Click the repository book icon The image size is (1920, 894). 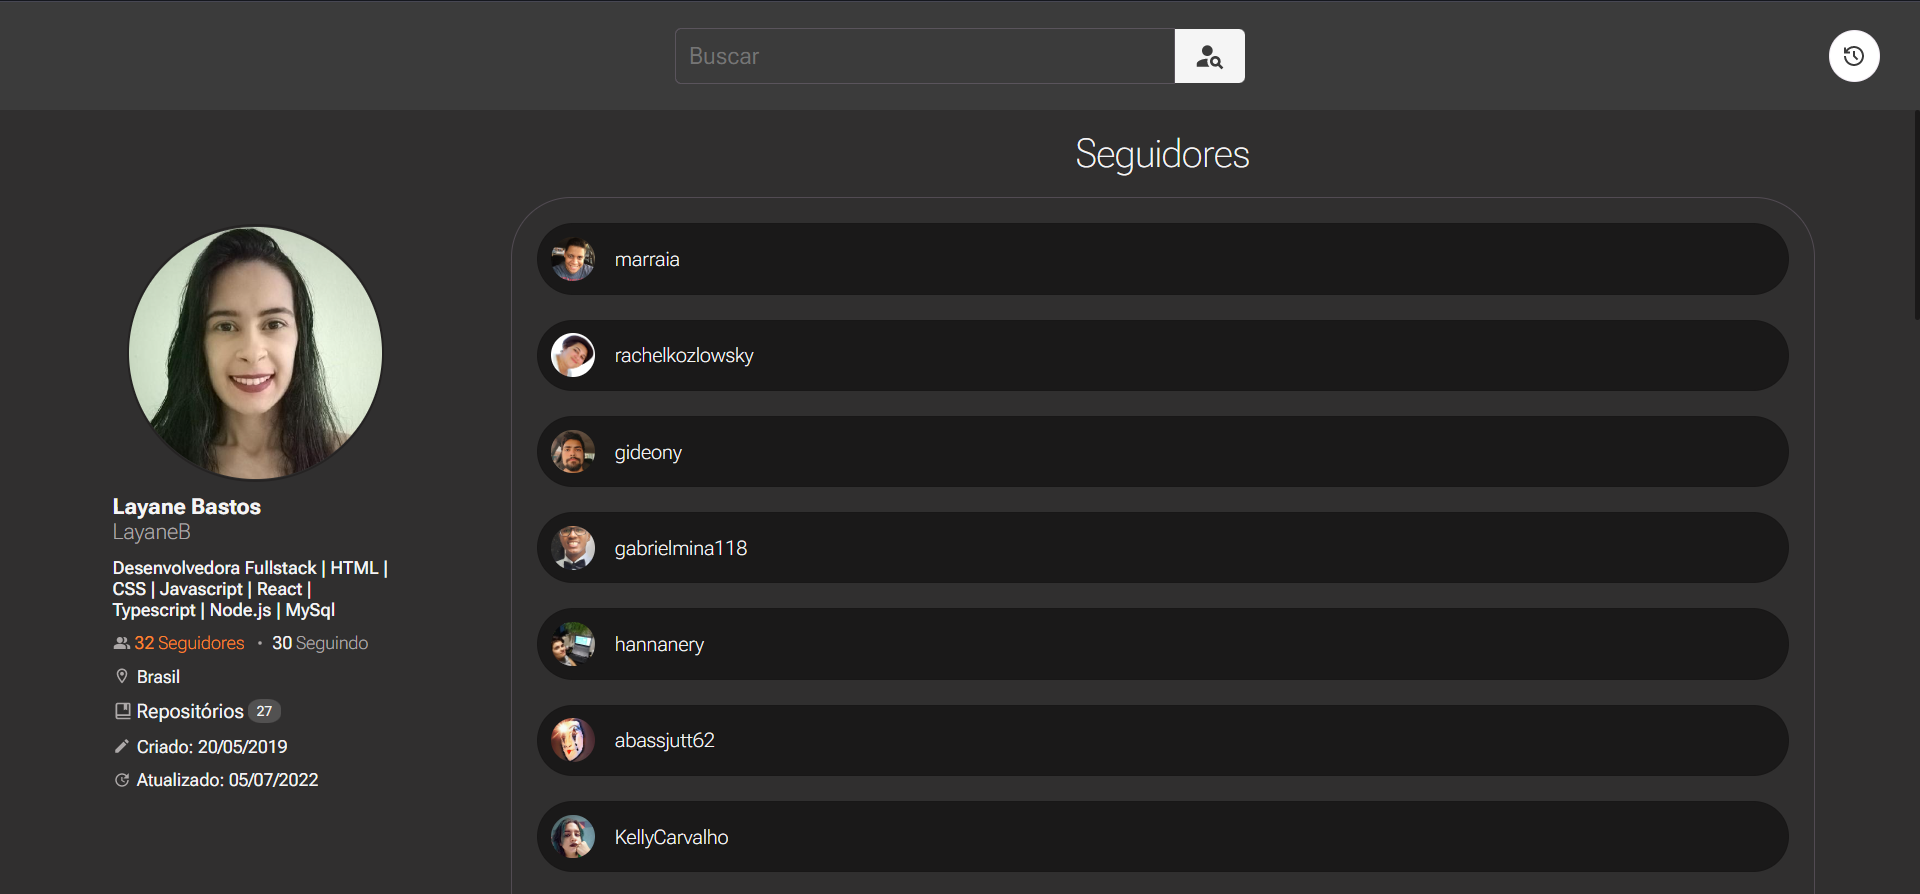pyautogui.click(x=122, y=711)
